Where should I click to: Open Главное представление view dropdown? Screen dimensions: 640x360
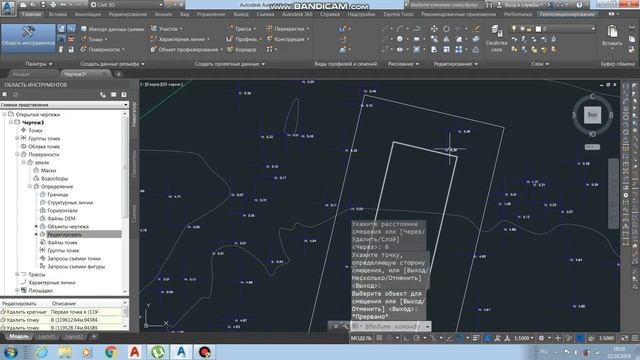(x=64, y=105)
